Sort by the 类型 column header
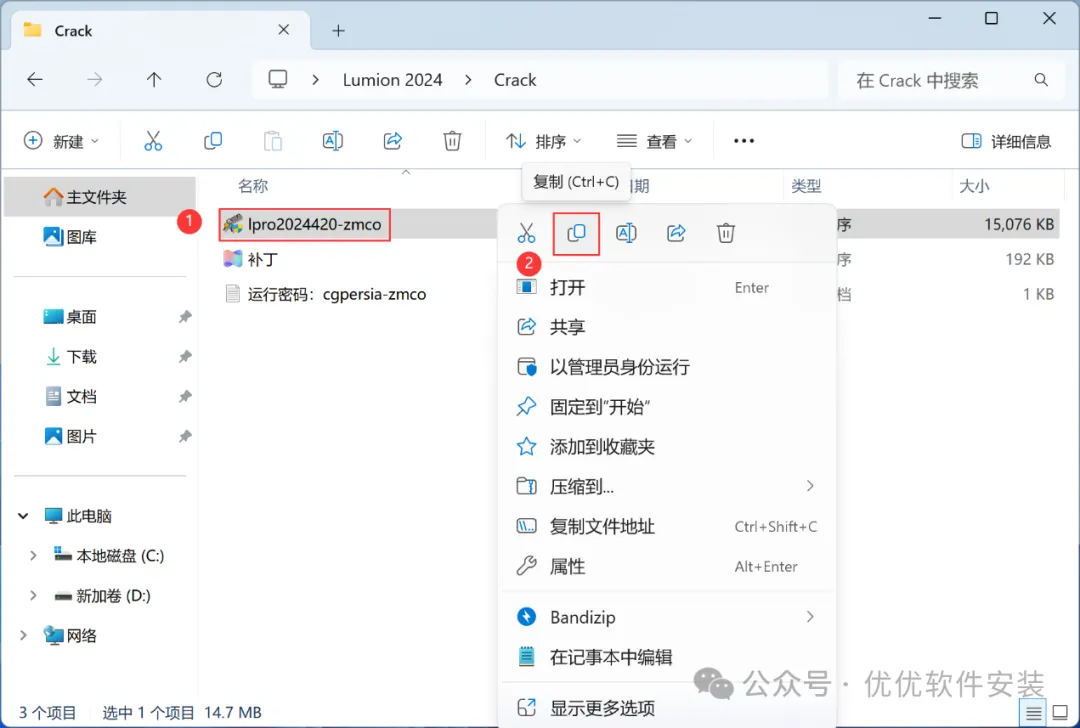This screenshot has height=728, width=1080. click(x=807, y=186)
